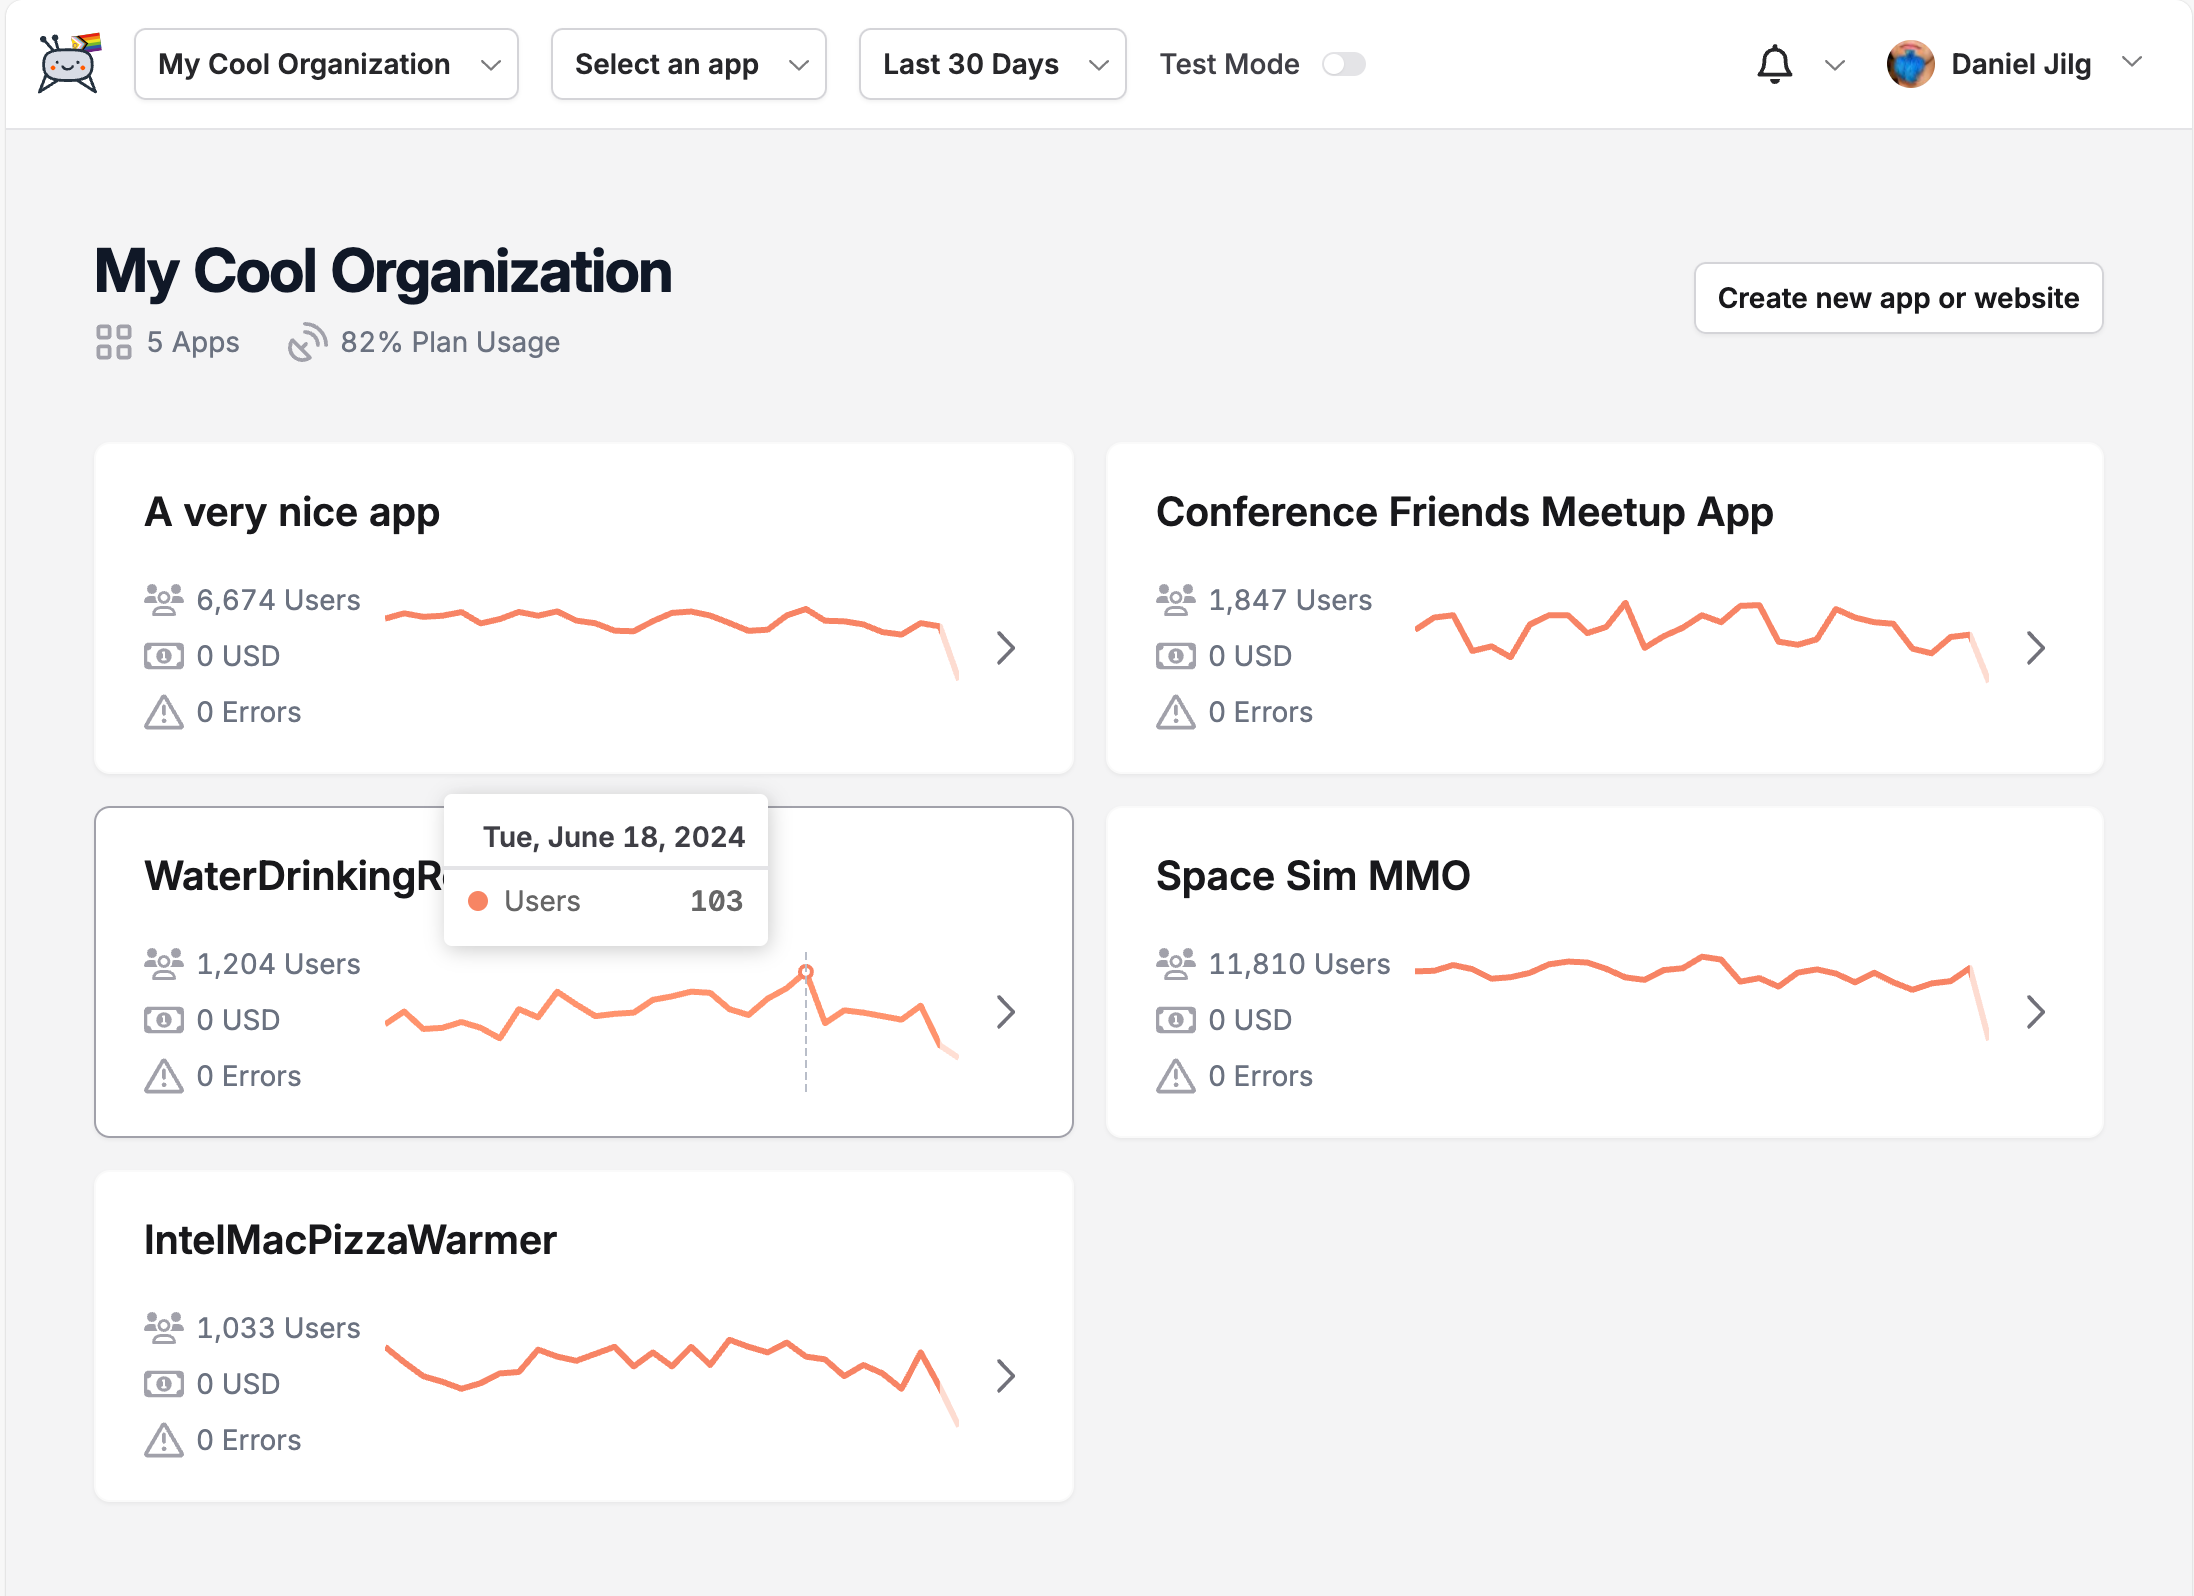This screenshot has height=1596, width=2194.
Task: Change the Last 30 Days range dropdown
Action: [x=992, y=64]
